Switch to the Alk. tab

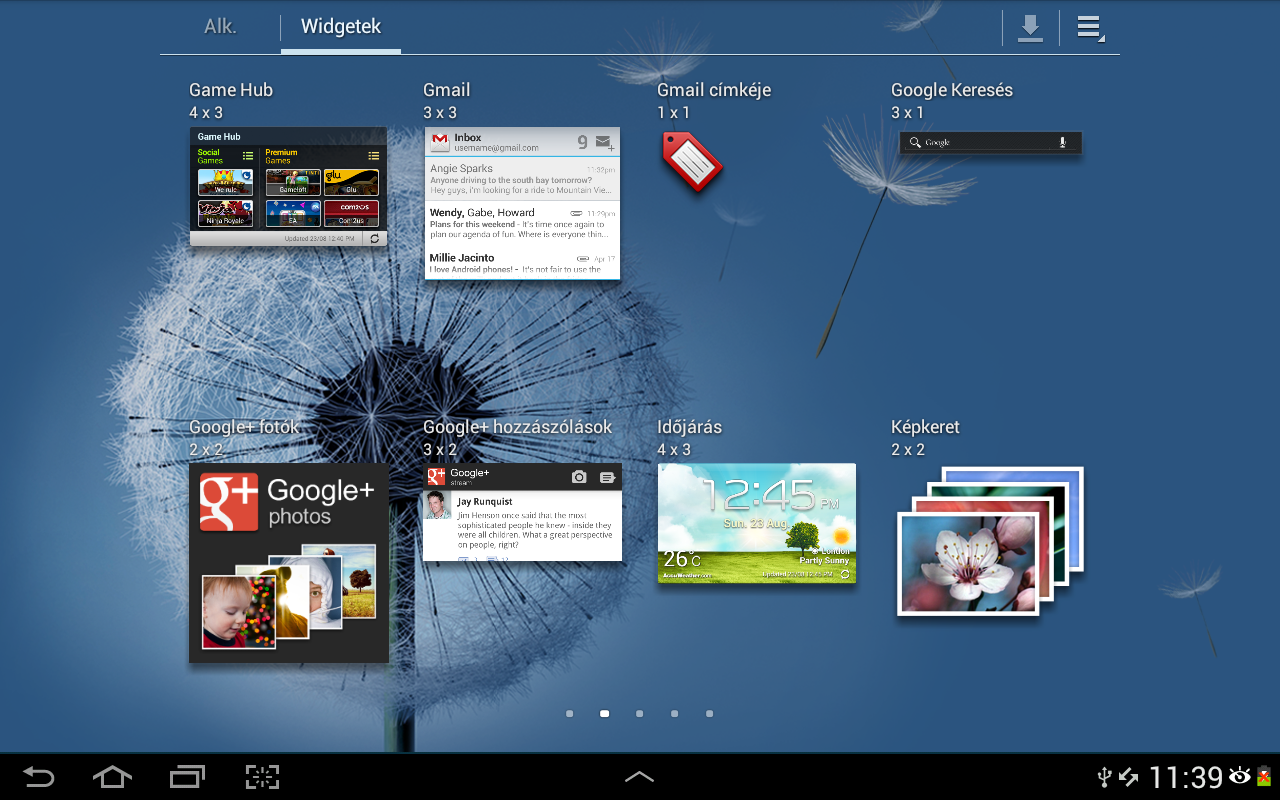220,27
